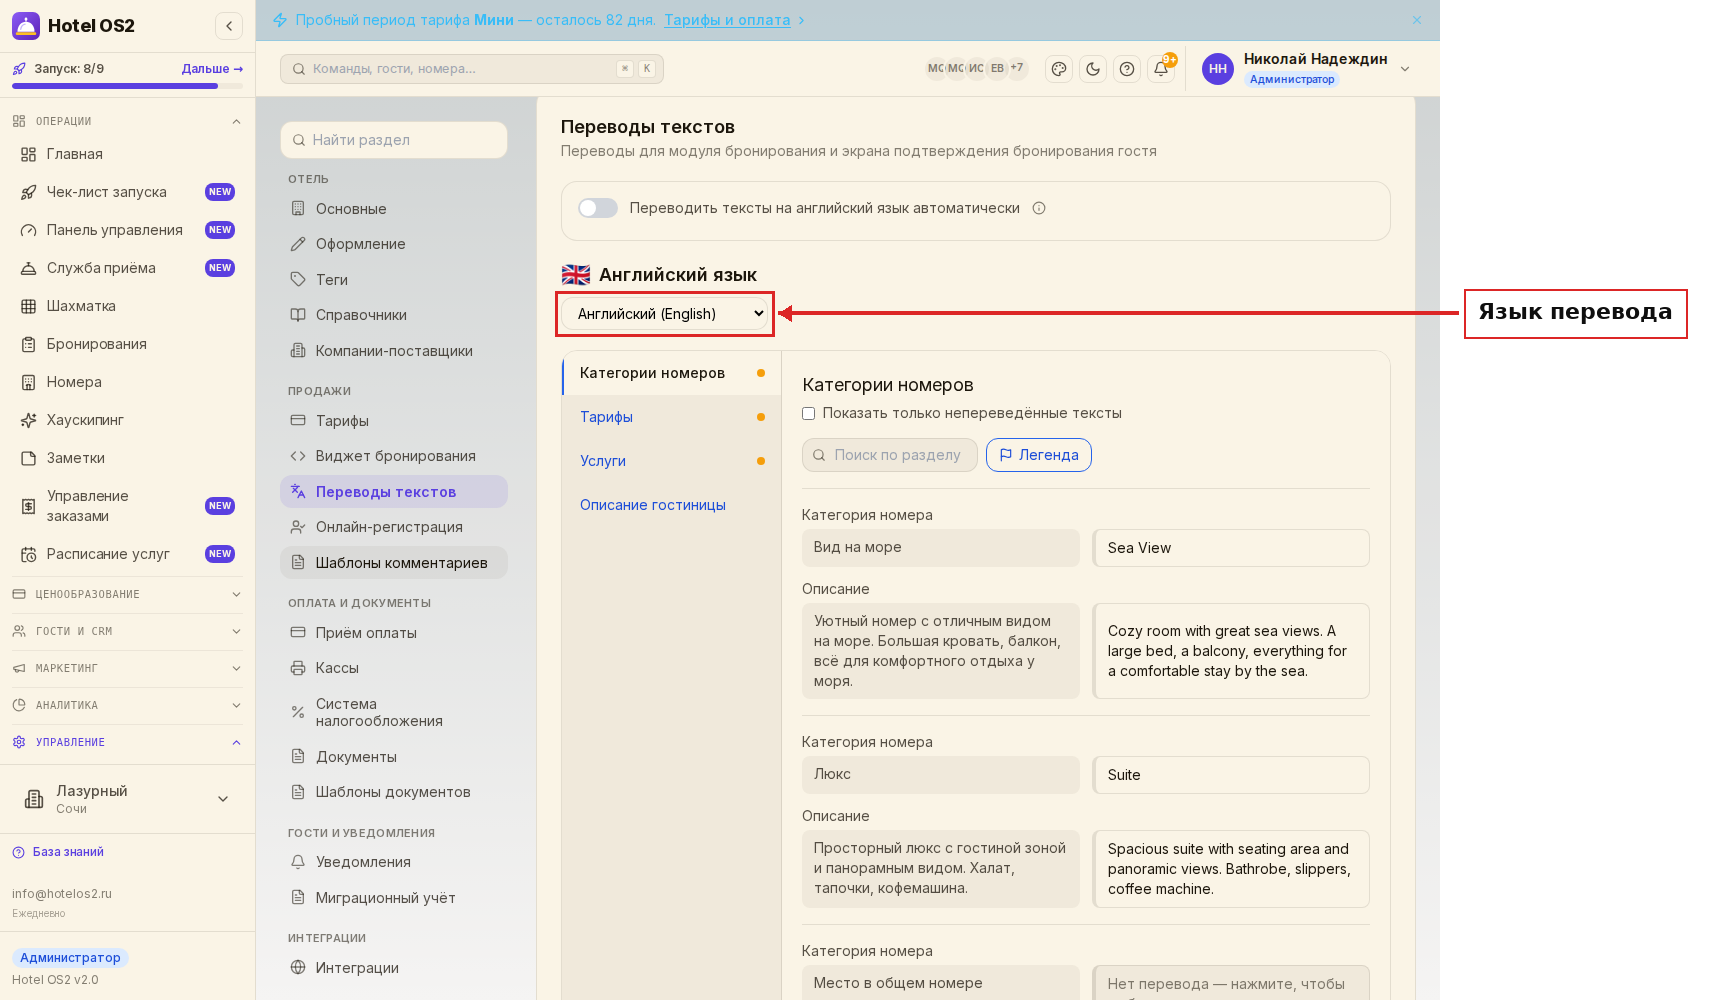The image size is (1711, 1000).
Task: Open the Английский (English) language dropdown
Action: coord(665,314)
